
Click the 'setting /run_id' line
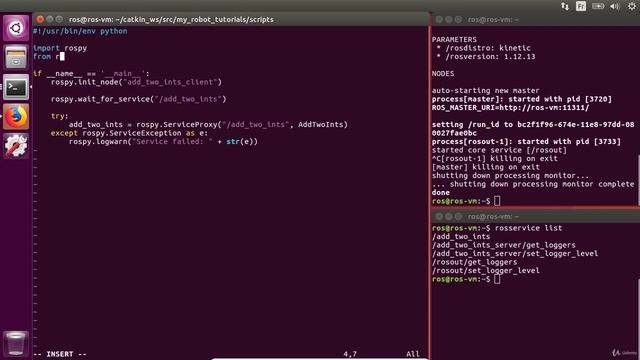tap(533, 124)
